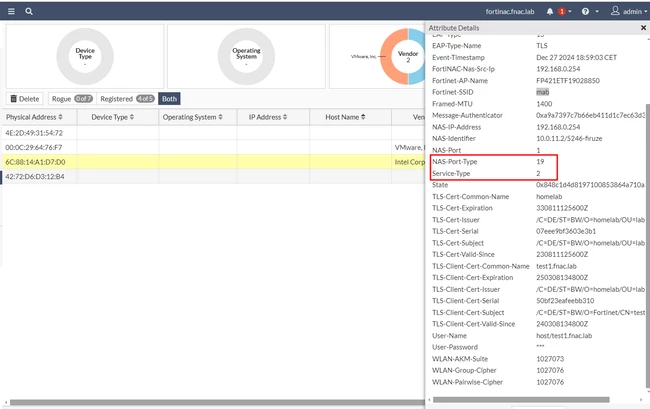This screenshot has height=409, width=650.
Task: Click the search magnifier icon
Action: (29, 11)
